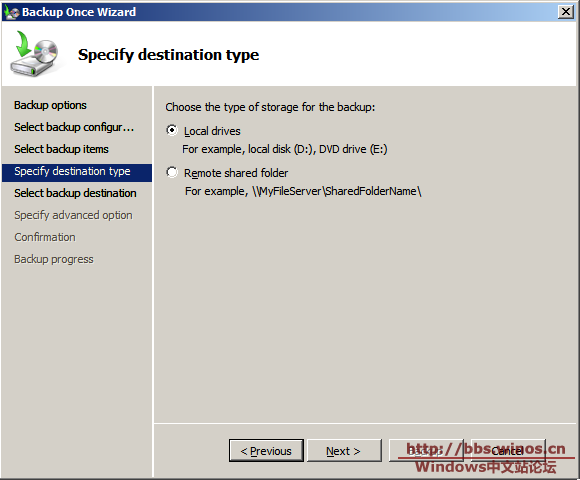Continue with the Next button
This screenshot has height=480, width=580.
[x=344, y=450]
